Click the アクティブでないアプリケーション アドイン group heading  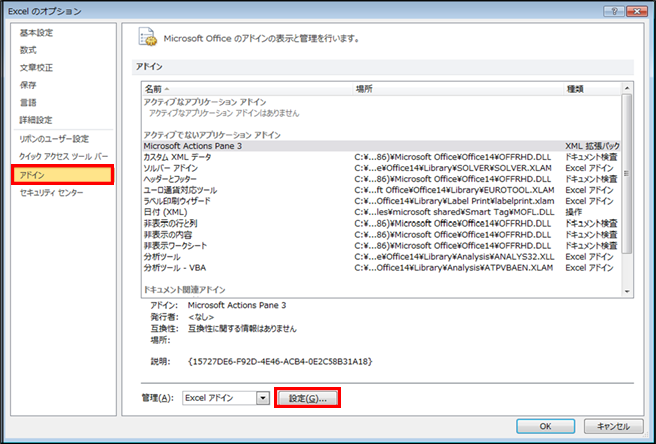[x=212, y=135]
